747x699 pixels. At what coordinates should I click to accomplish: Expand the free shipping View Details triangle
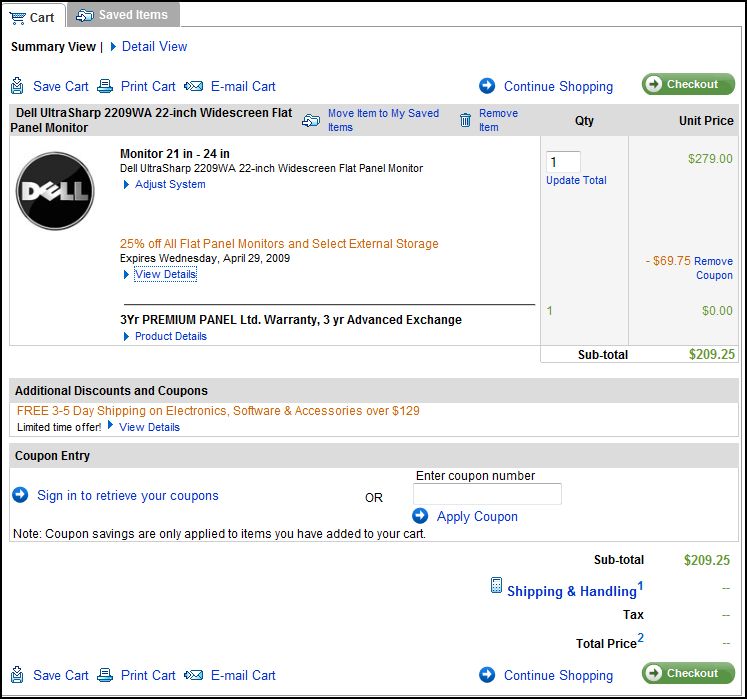tap(111, 425)
